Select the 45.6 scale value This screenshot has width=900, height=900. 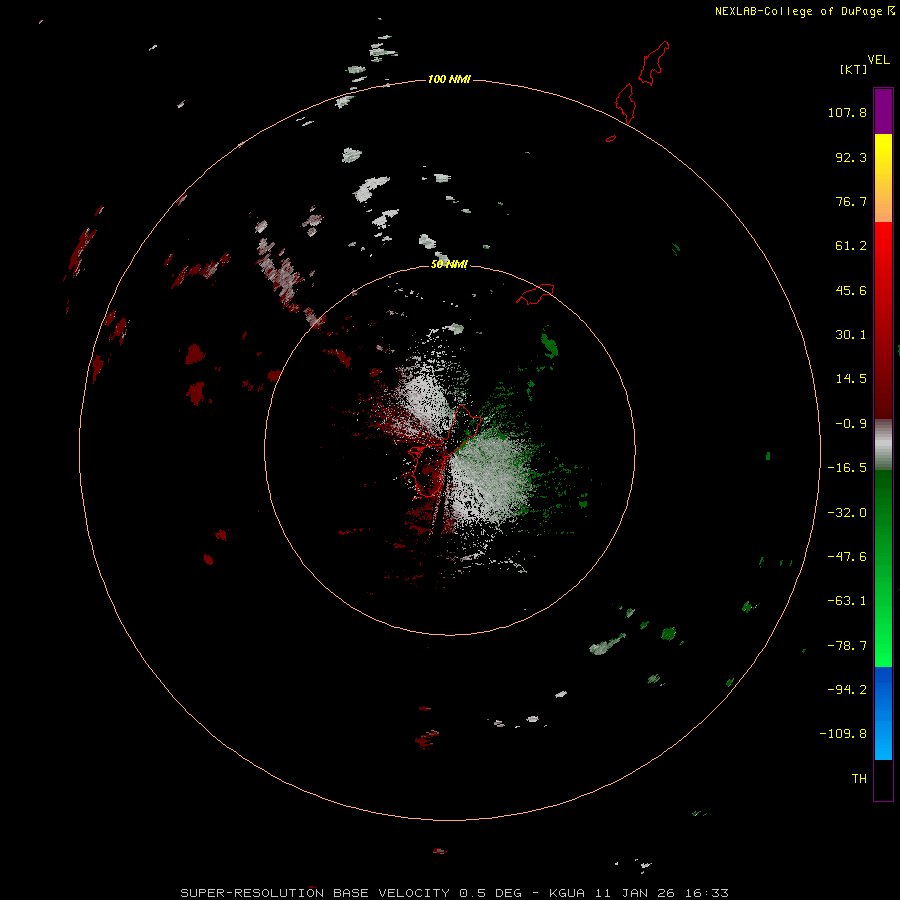(x=851, y=290)
